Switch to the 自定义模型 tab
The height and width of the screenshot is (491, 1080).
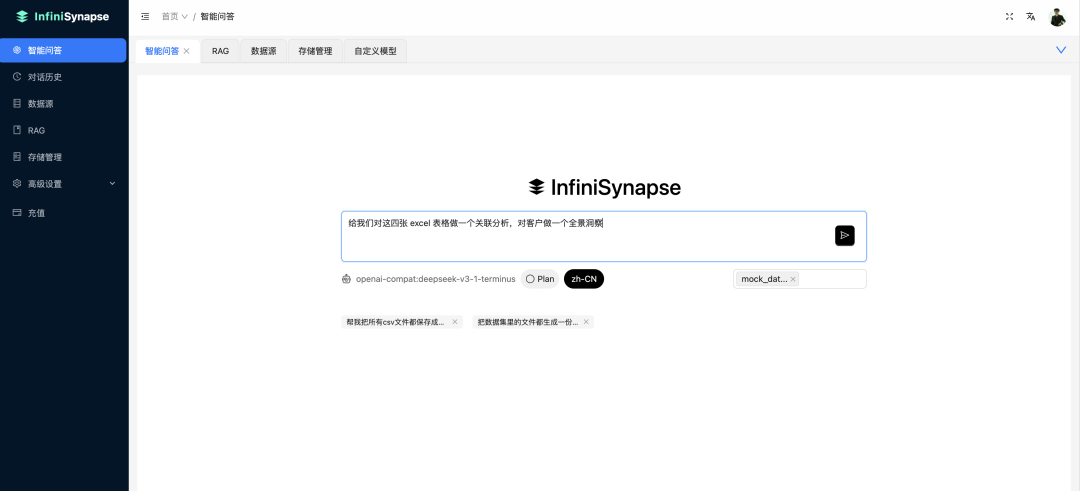375,51
